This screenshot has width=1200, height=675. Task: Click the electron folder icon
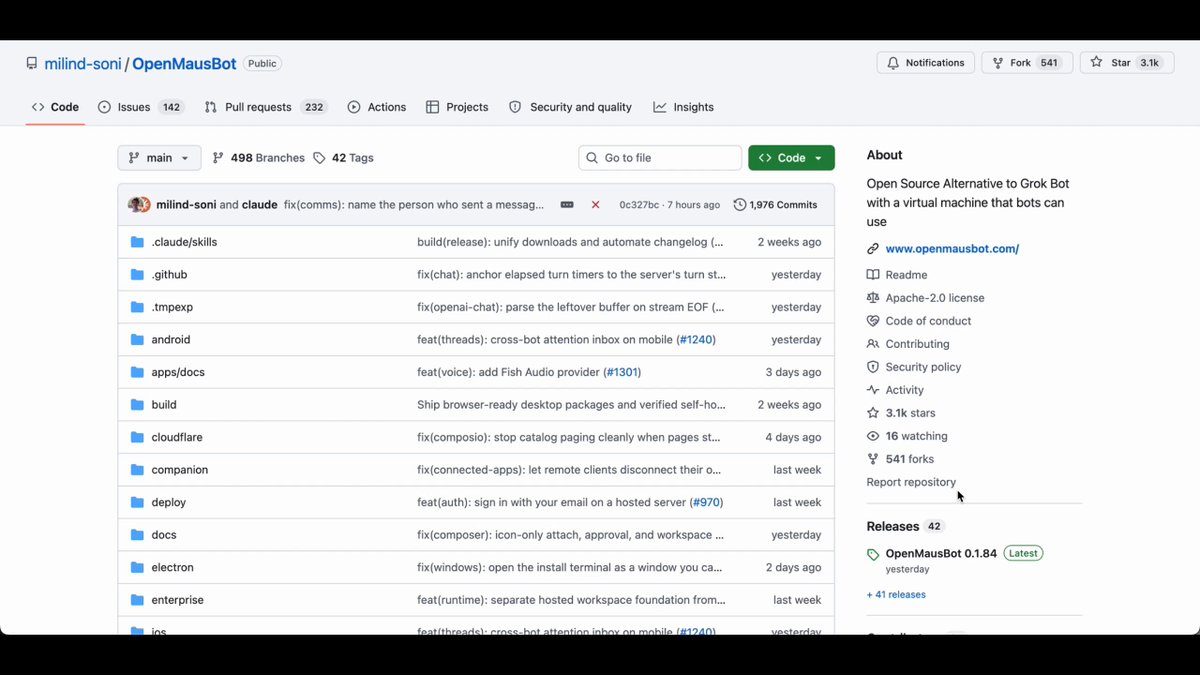tap(137, 567)
